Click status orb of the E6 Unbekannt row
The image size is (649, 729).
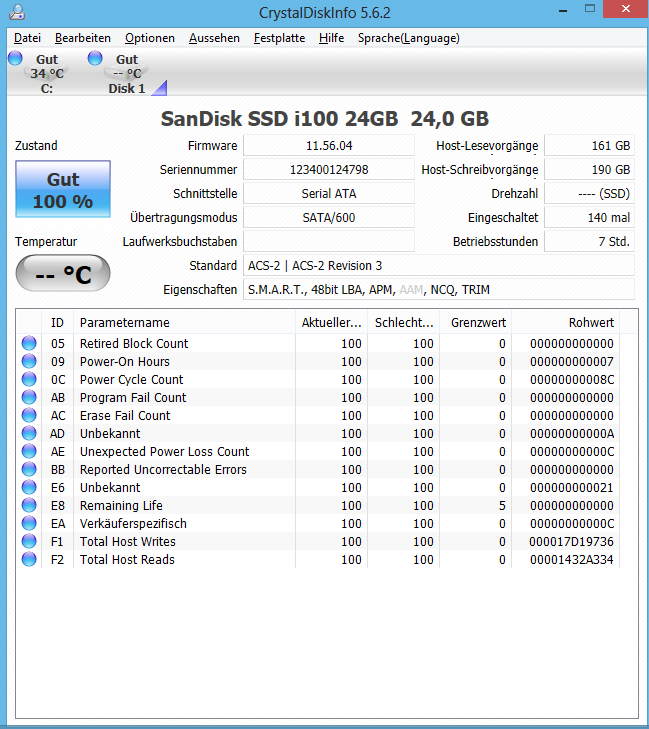(29, 487)
